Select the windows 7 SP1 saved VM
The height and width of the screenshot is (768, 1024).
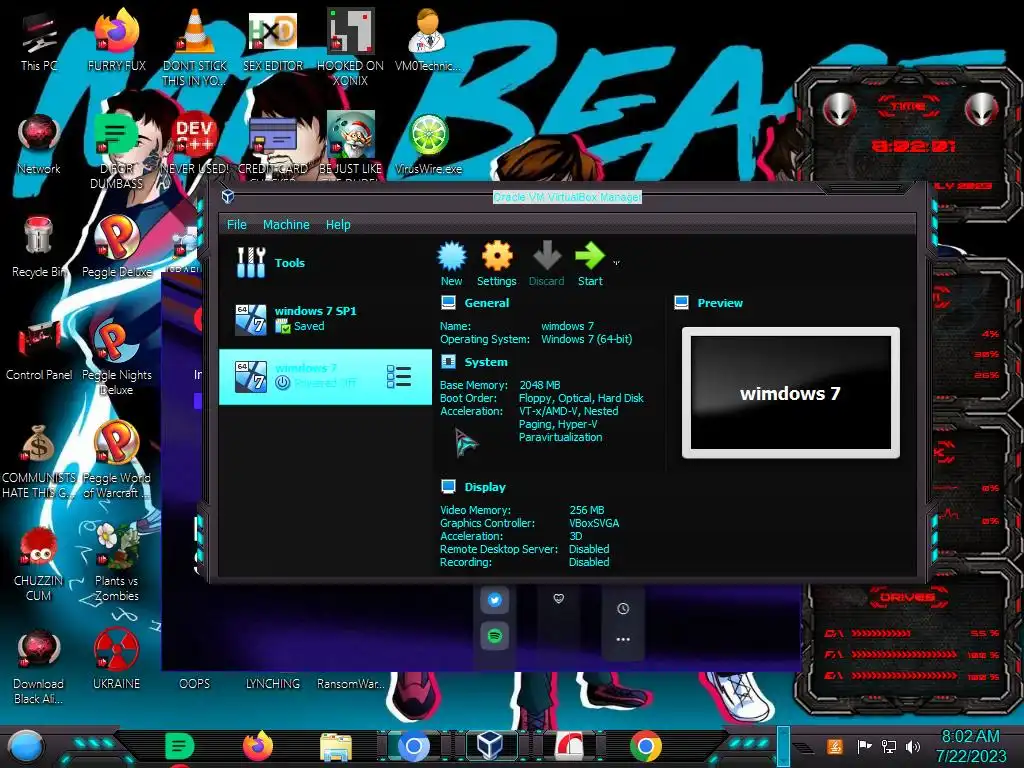pos(325,319)
